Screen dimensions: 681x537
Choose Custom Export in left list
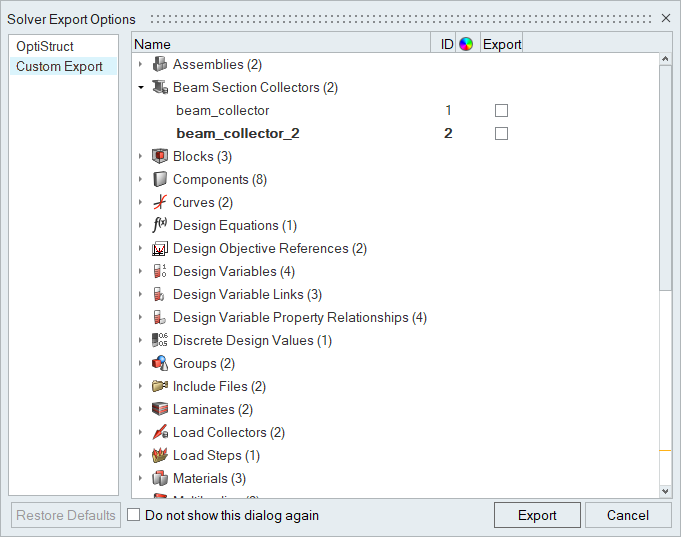pyautogui.click(x=59, y=67)
